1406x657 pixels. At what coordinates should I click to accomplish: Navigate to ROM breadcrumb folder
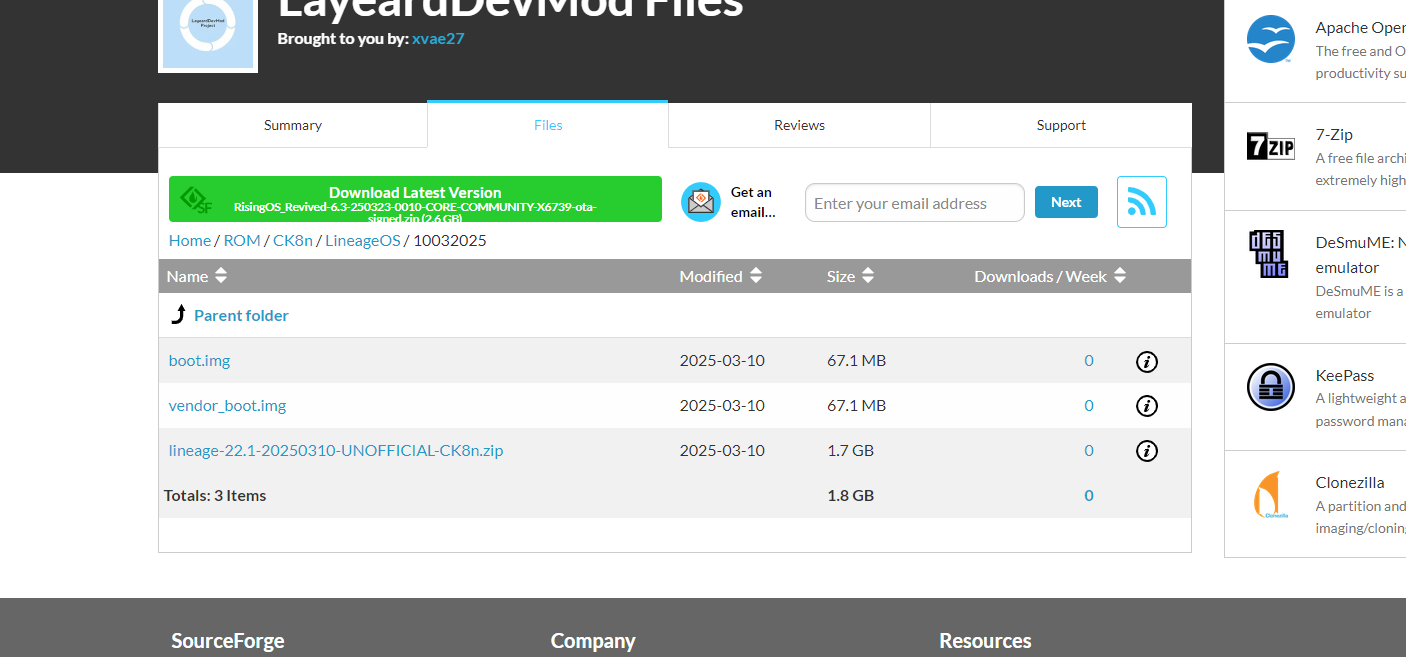(x=242, y=240)
